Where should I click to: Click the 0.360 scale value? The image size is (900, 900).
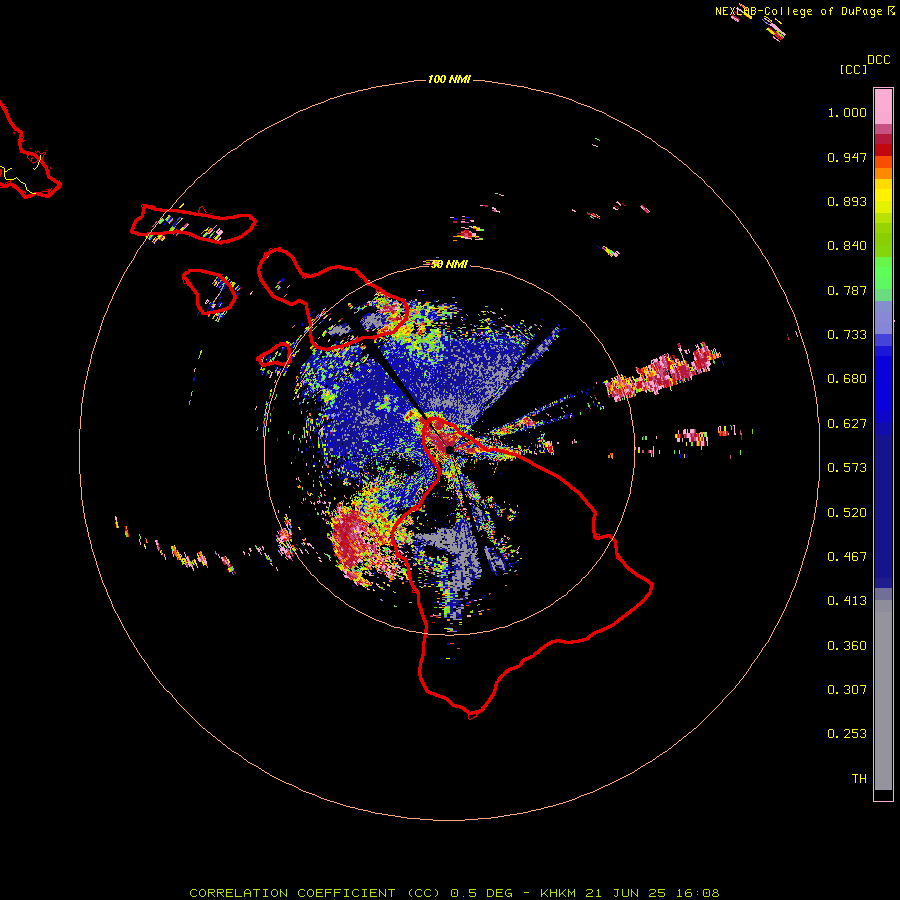click(x=847, y=646)
